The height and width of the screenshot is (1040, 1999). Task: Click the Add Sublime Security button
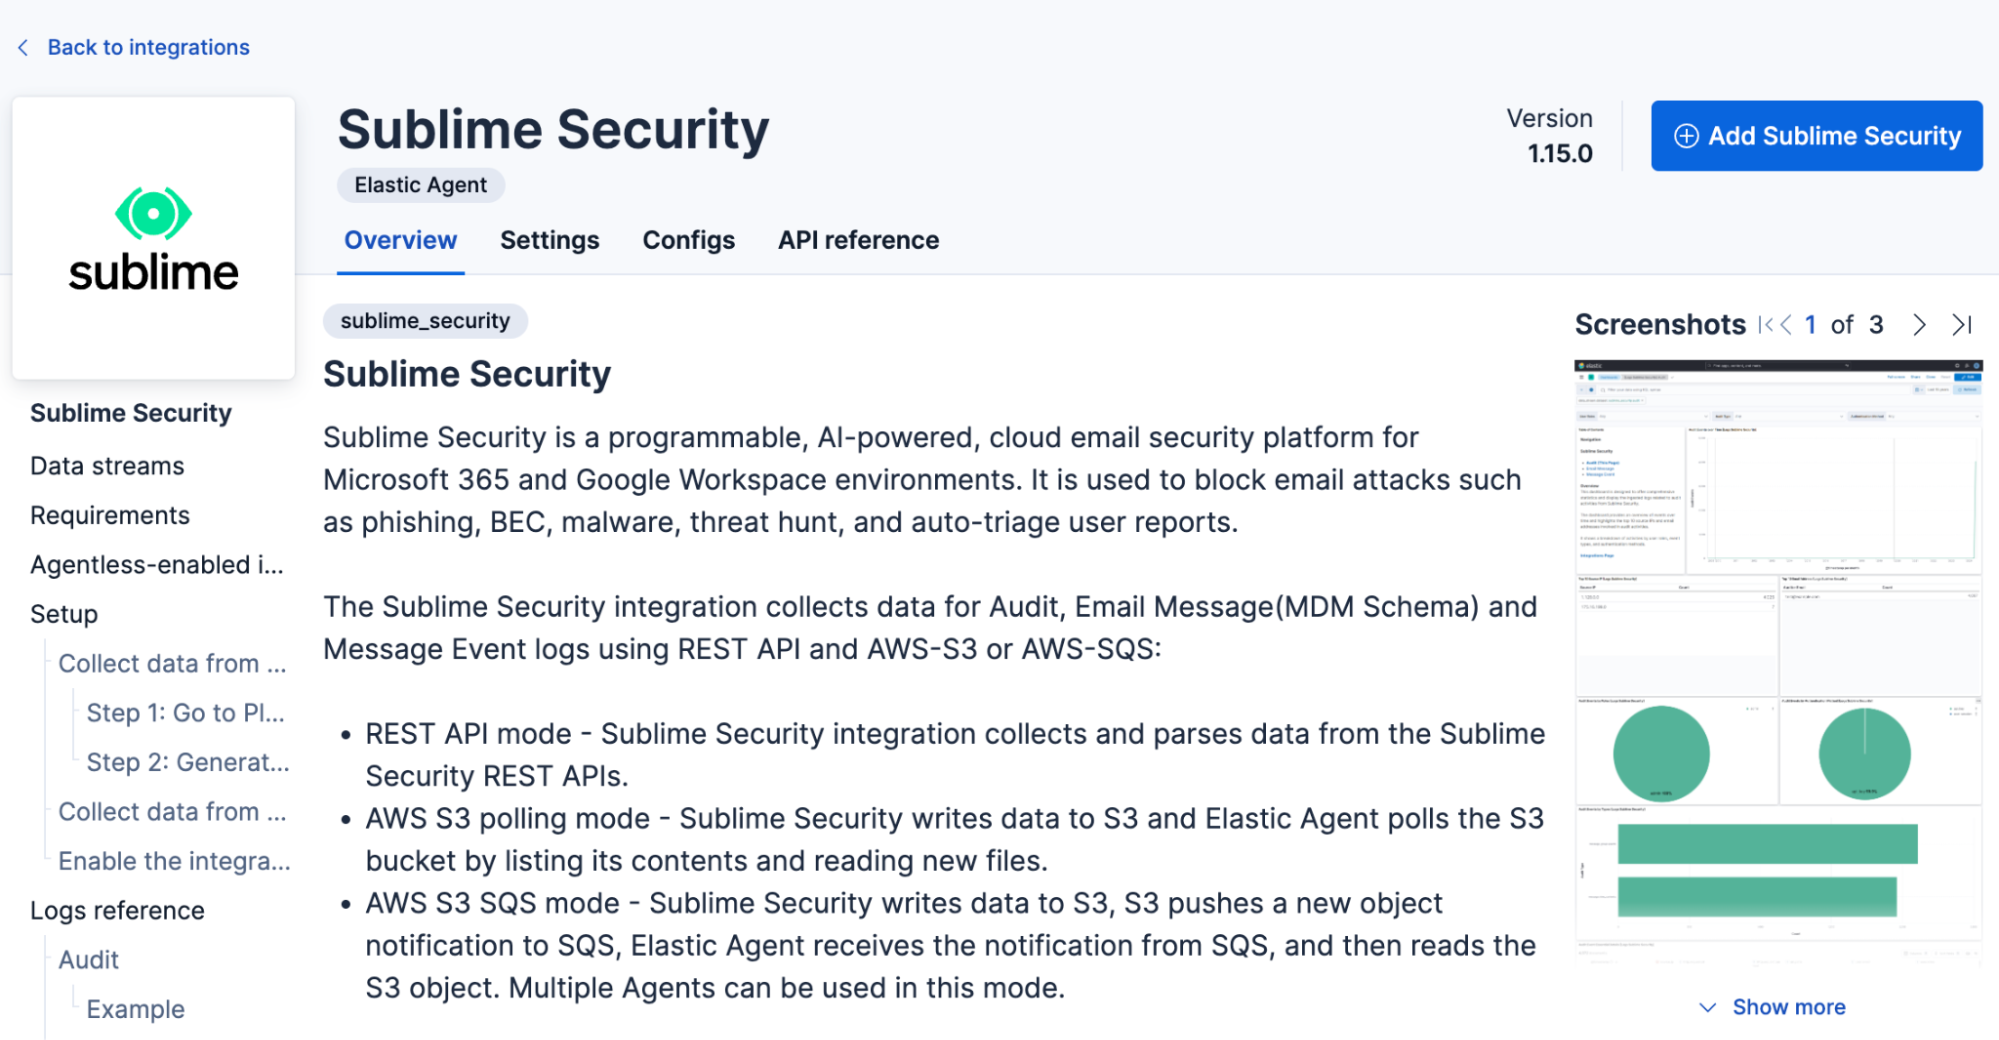(x=1816, y=136)
